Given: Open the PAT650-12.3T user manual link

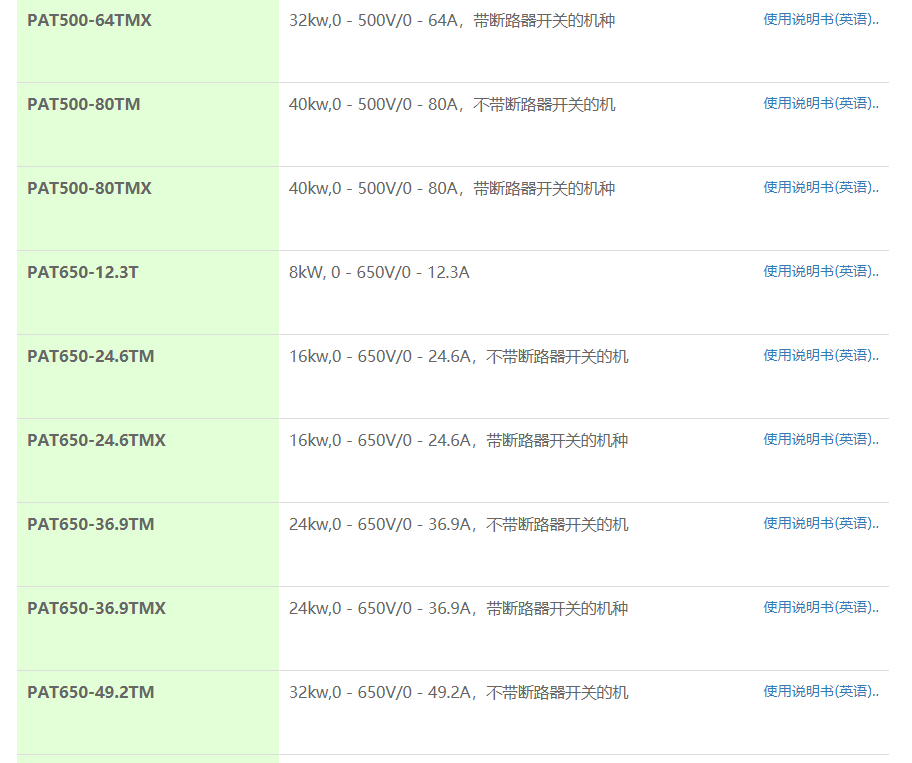Looking at the screenshot, I should 821,272.
